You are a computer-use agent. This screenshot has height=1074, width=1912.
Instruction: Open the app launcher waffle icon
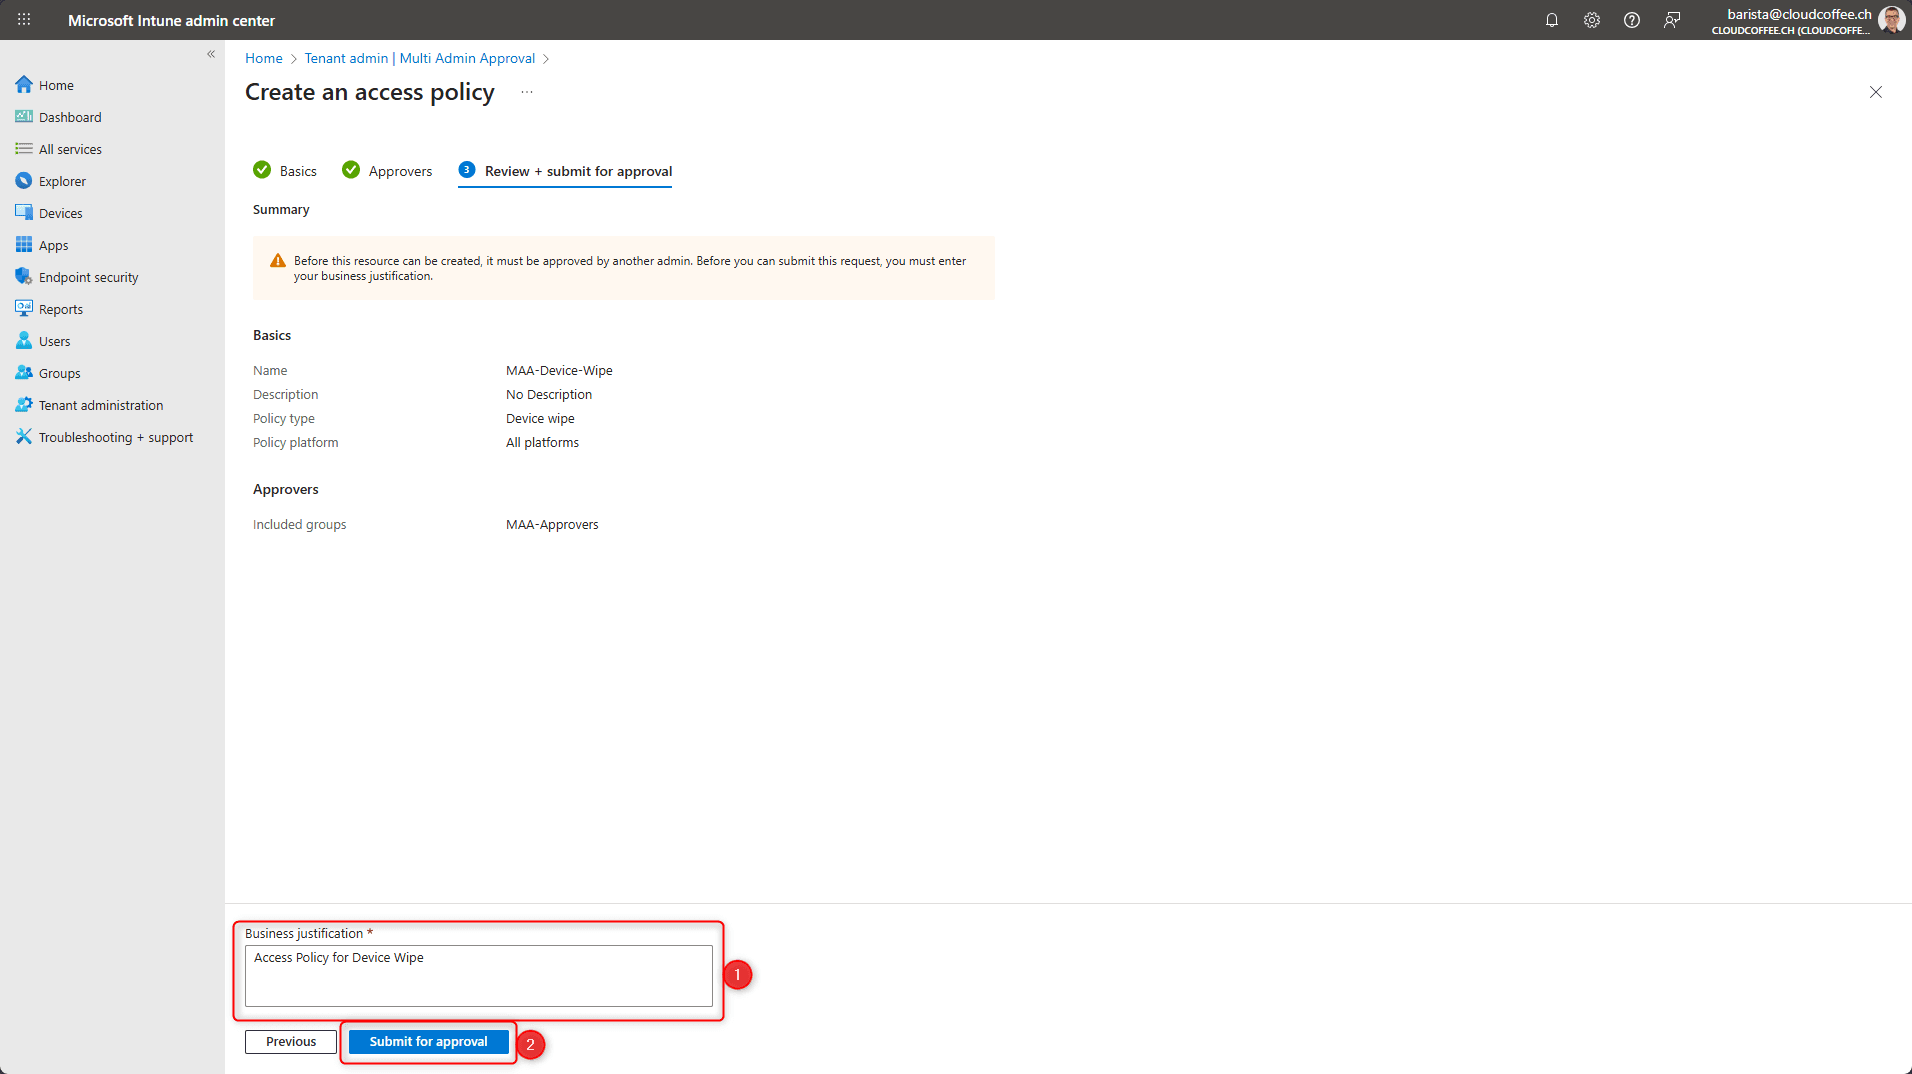click(24, 20)
